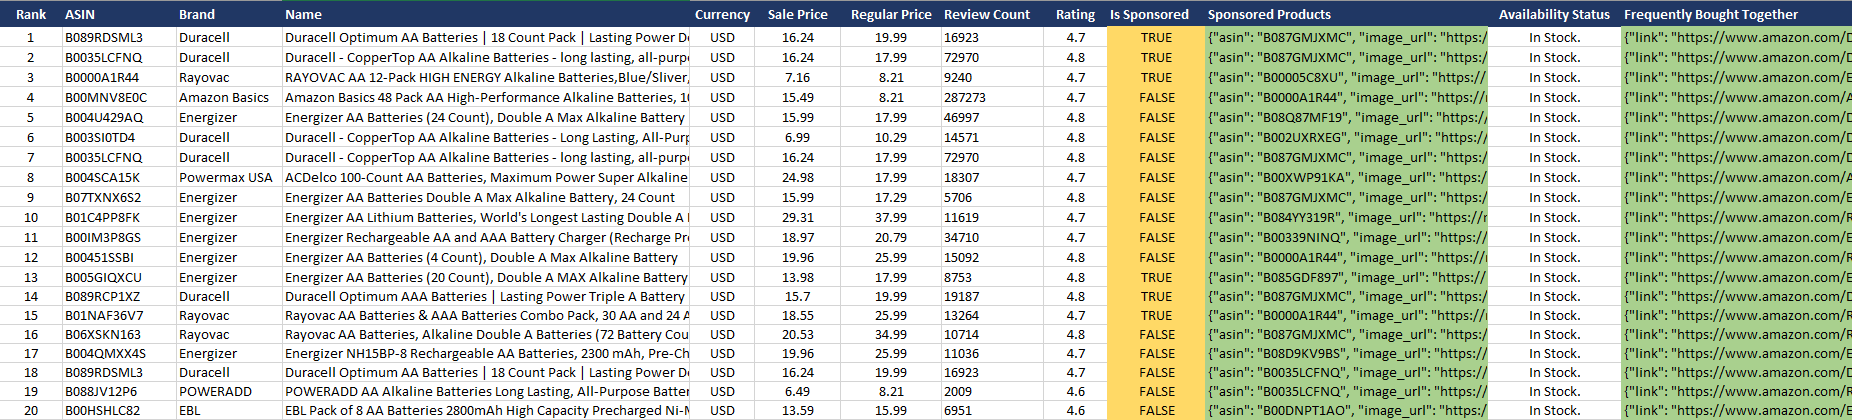Click the regular price 34.99 cell

click(890, 334)
